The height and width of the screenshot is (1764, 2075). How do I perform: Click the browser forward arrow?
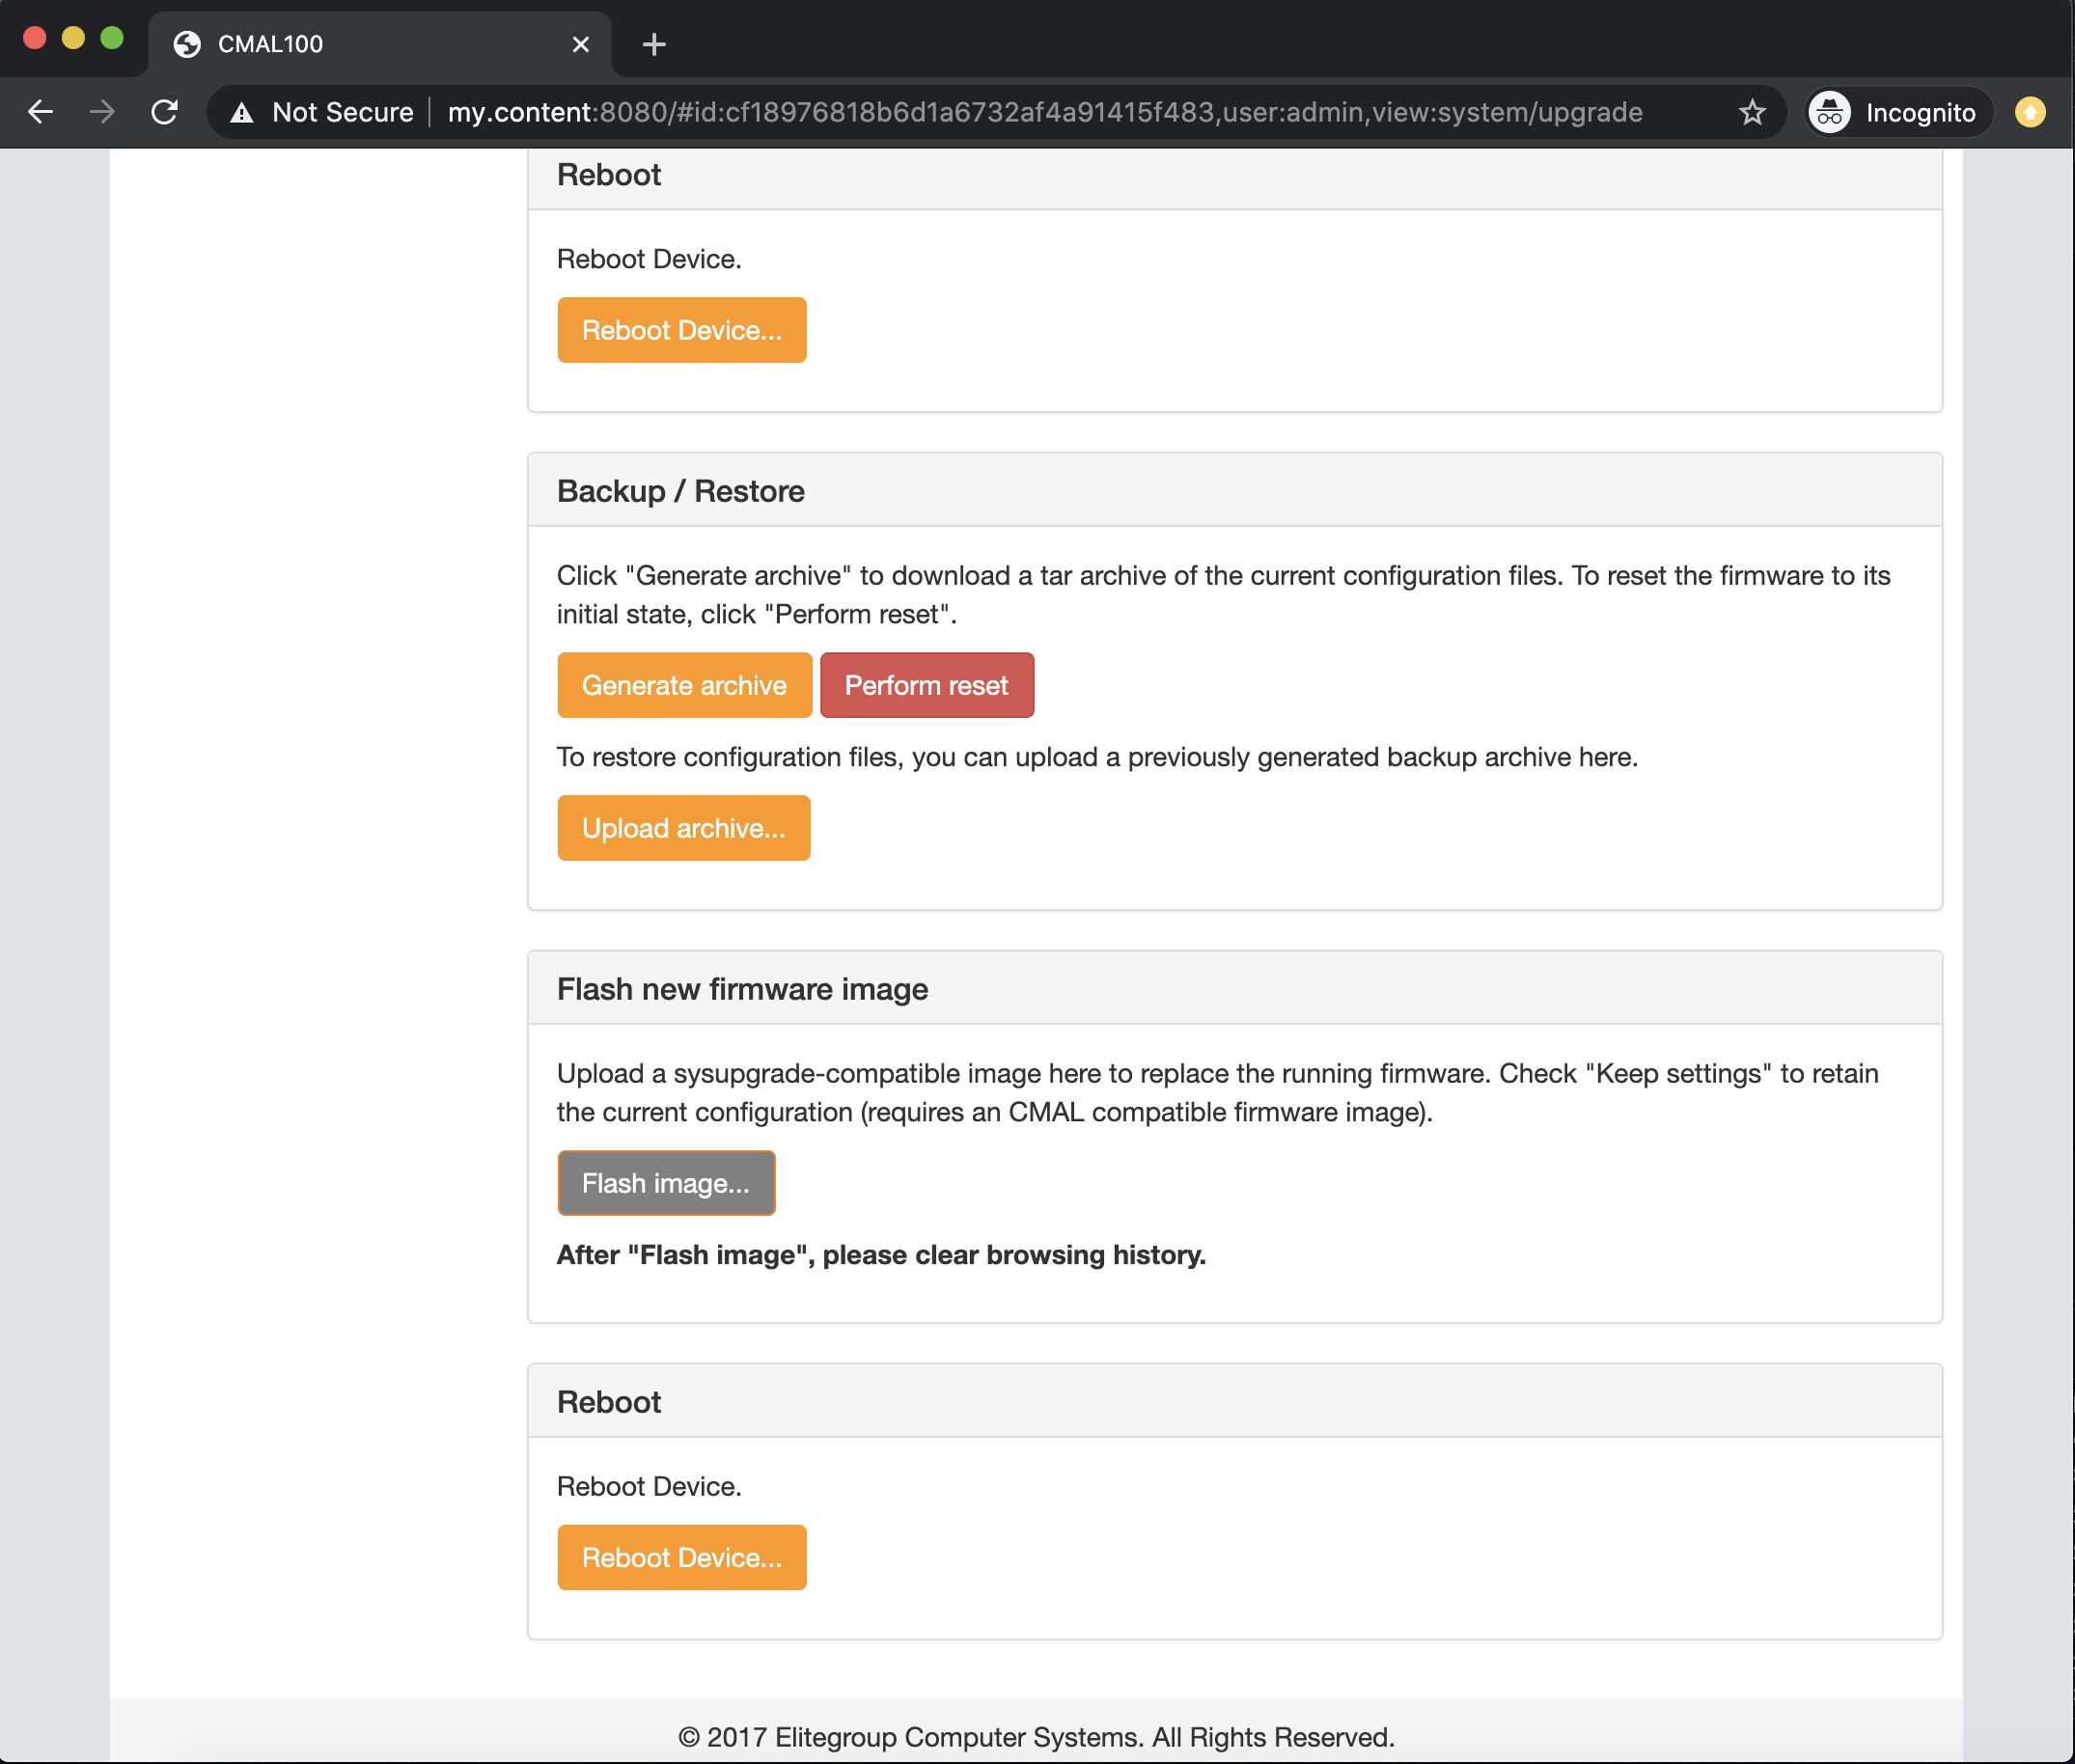(x=102, y=112)
